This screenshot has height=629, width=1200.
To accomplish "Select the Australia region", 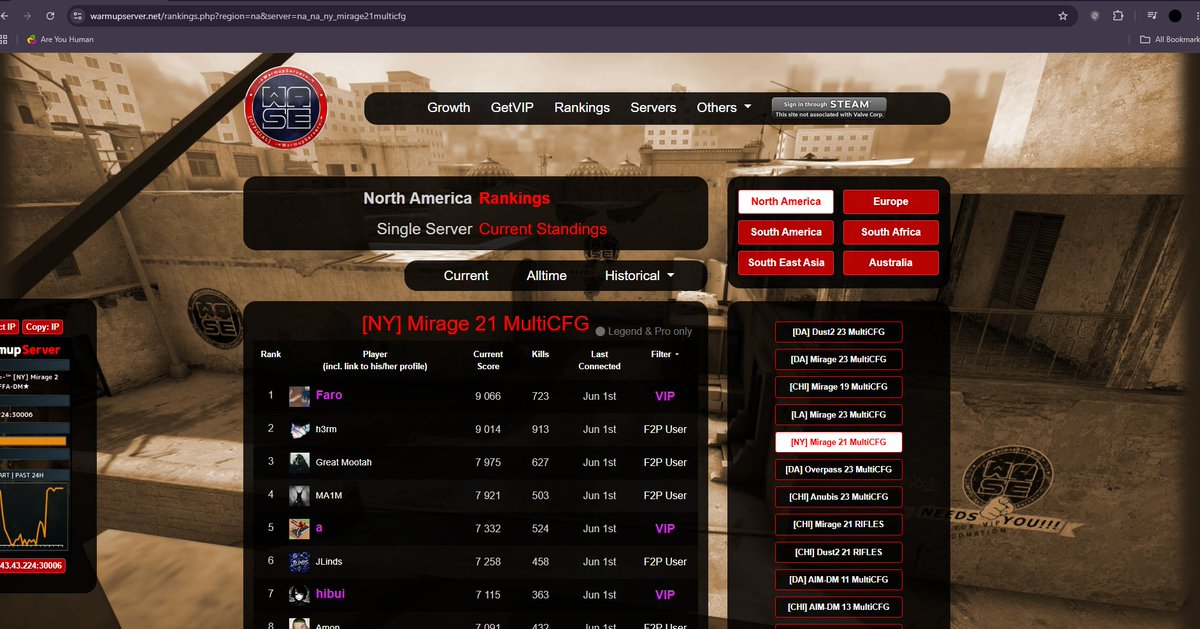I will click(x=890, y=263).
